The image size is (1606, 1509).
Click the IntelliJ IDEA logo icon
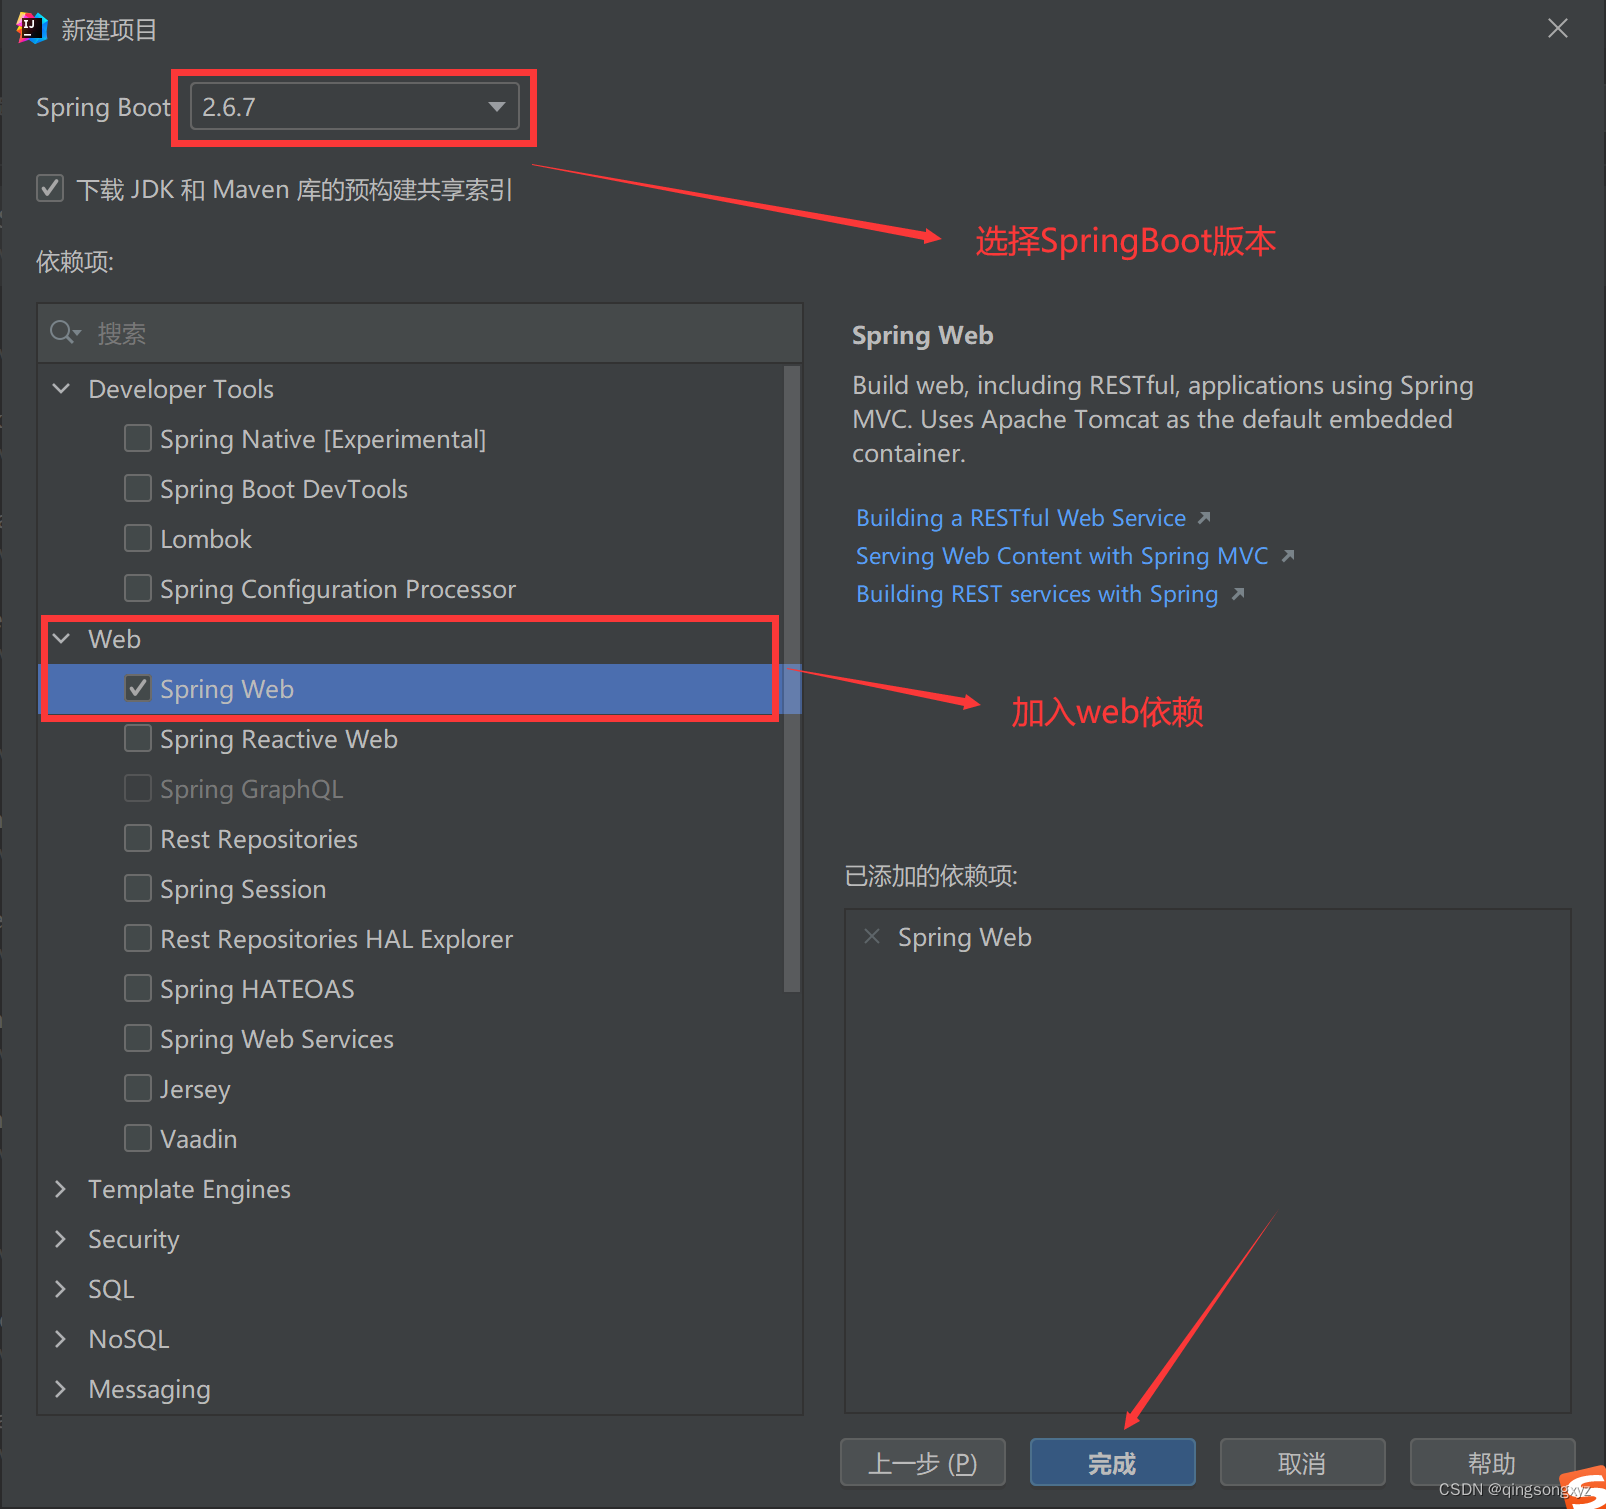tap(32, 28)
